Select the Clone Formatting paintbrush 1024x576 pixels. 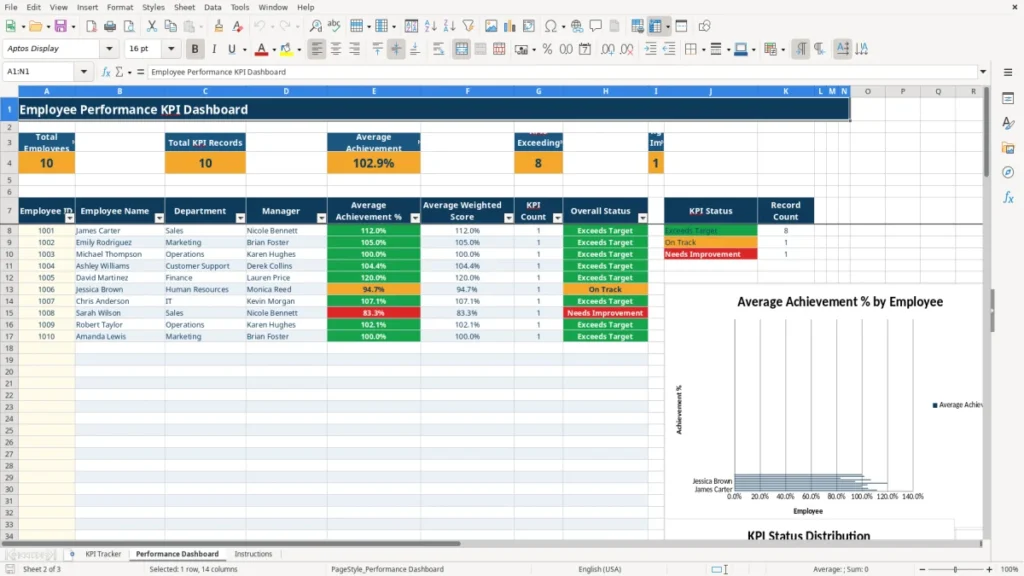219,26
